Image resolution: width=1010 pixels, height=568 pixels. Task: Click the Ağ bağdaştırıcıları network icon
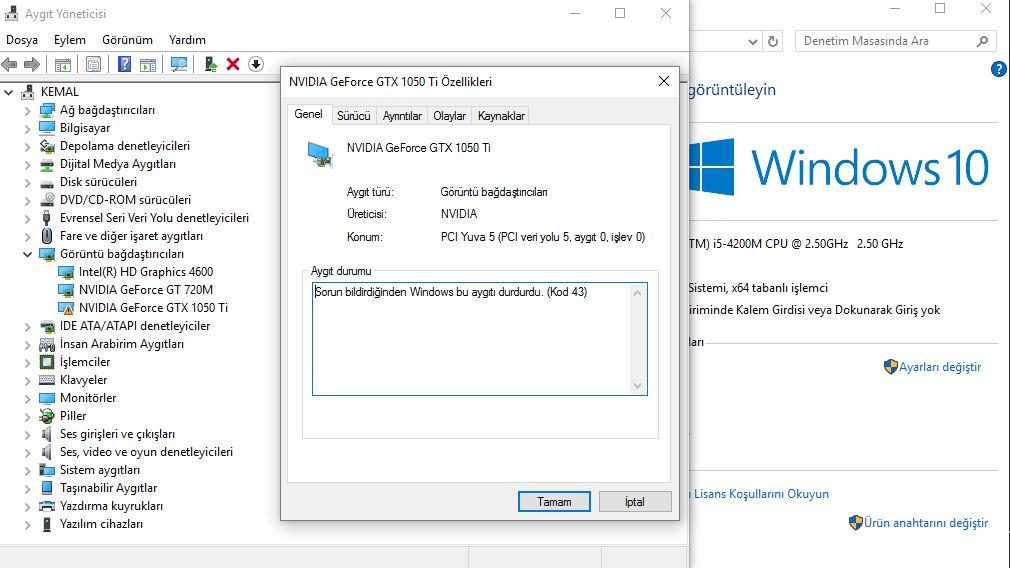pos(46,110)
